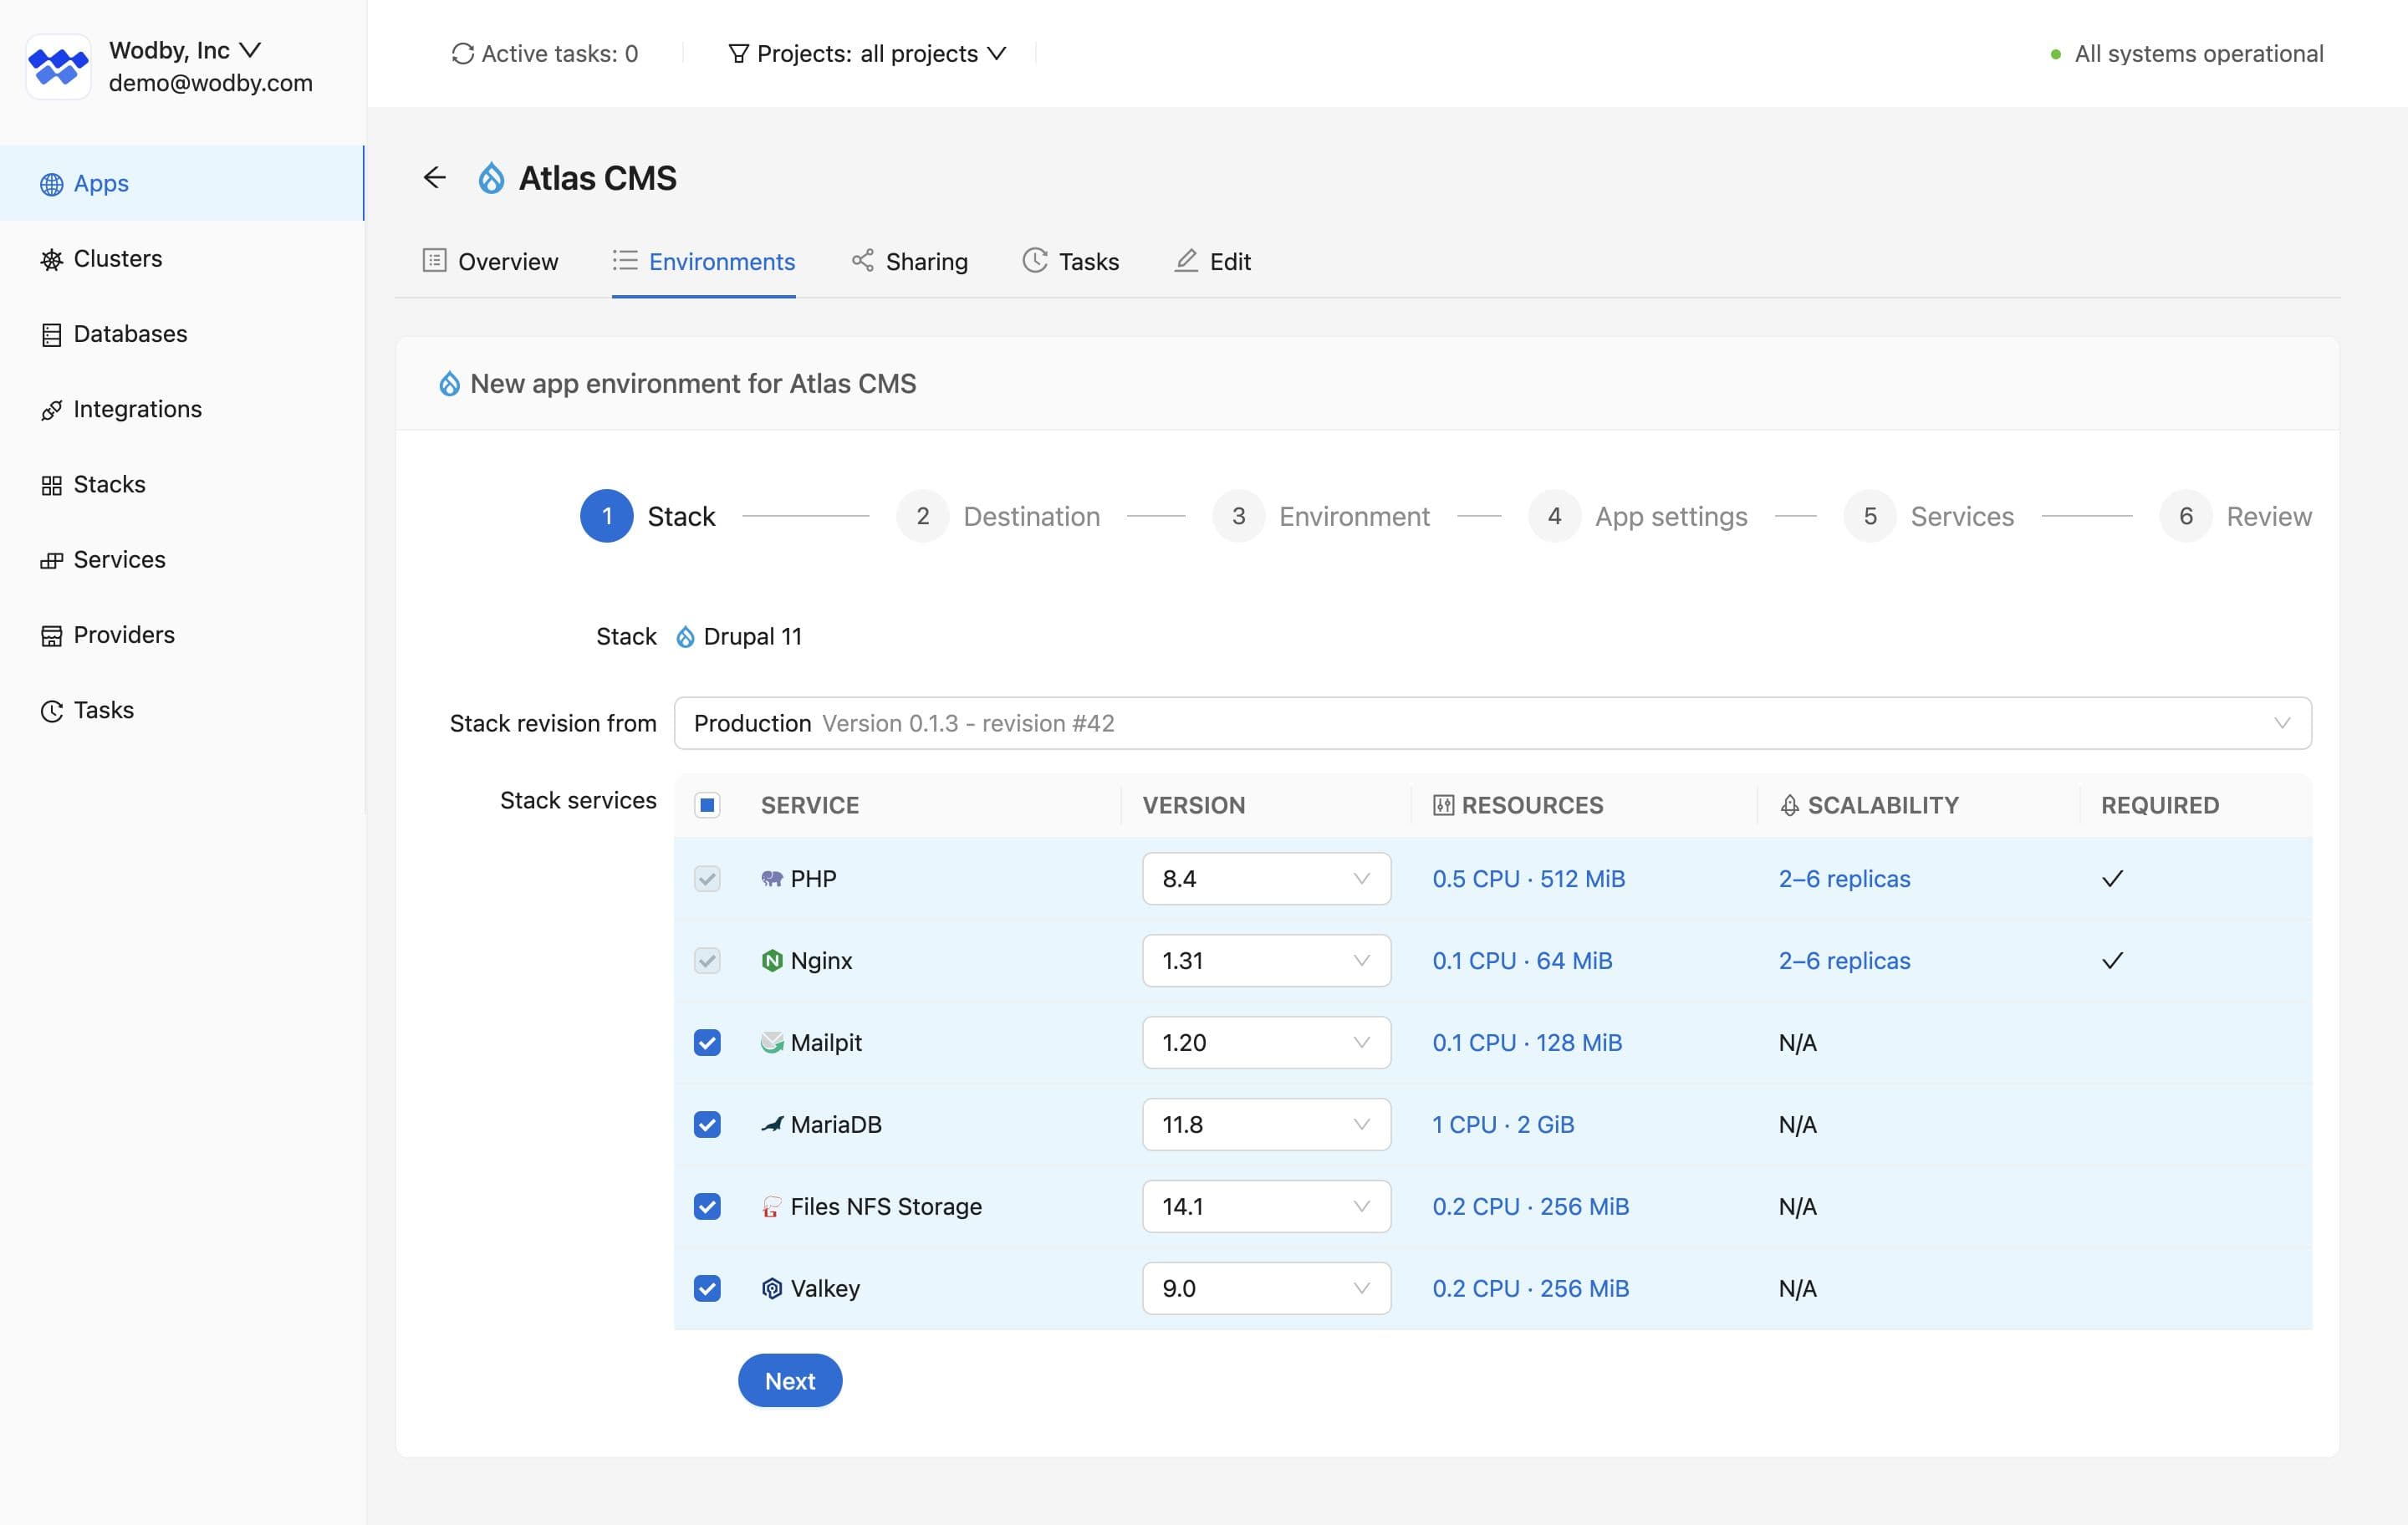Viewport: 2408px width, 1525px height.
Task: Uncheck the Valkey service checkbox
Action: pyautogui.click(x=707, y=1288)
